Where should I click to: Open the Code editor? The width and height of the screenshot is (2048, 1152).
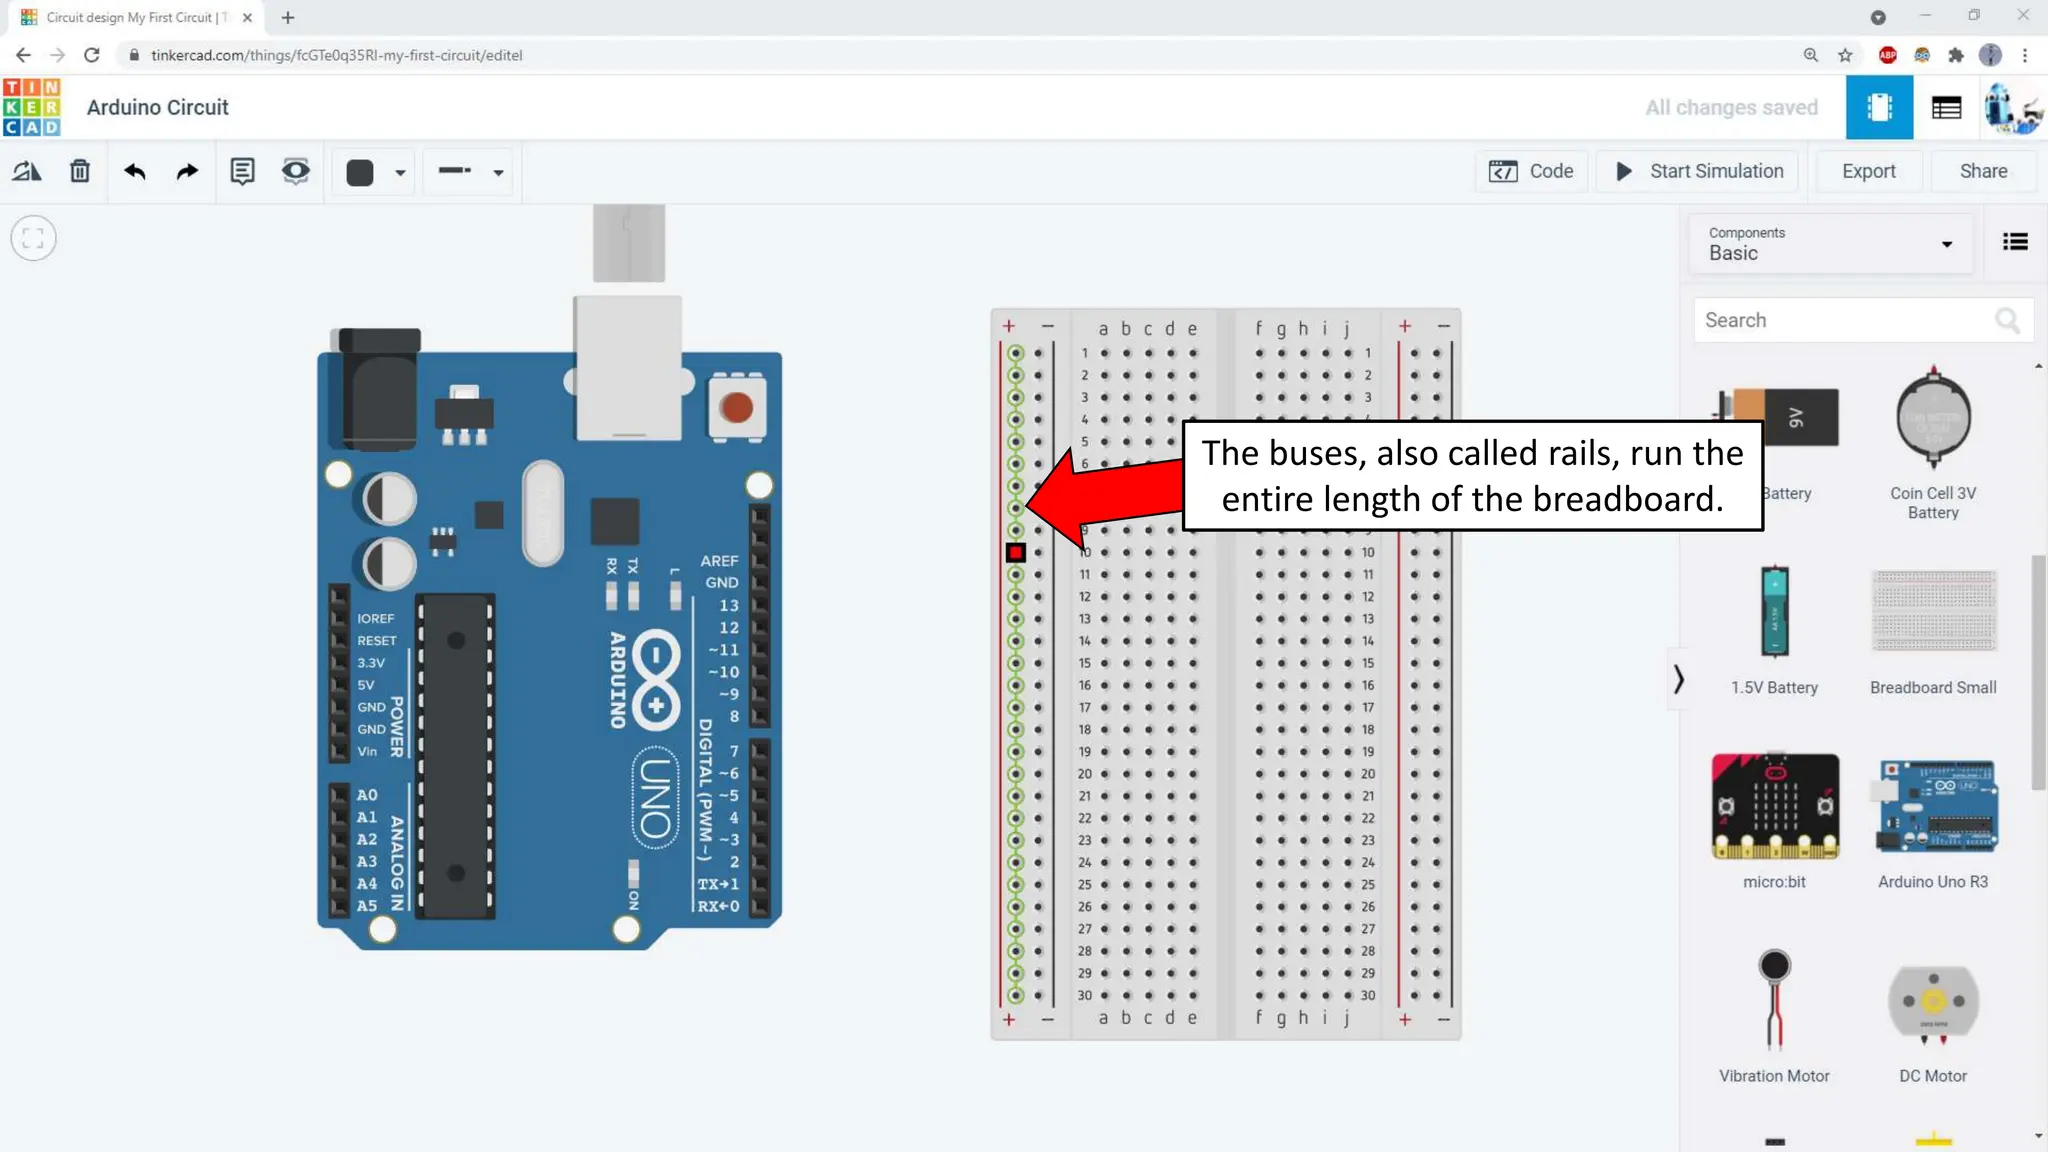click(1531, 171)
